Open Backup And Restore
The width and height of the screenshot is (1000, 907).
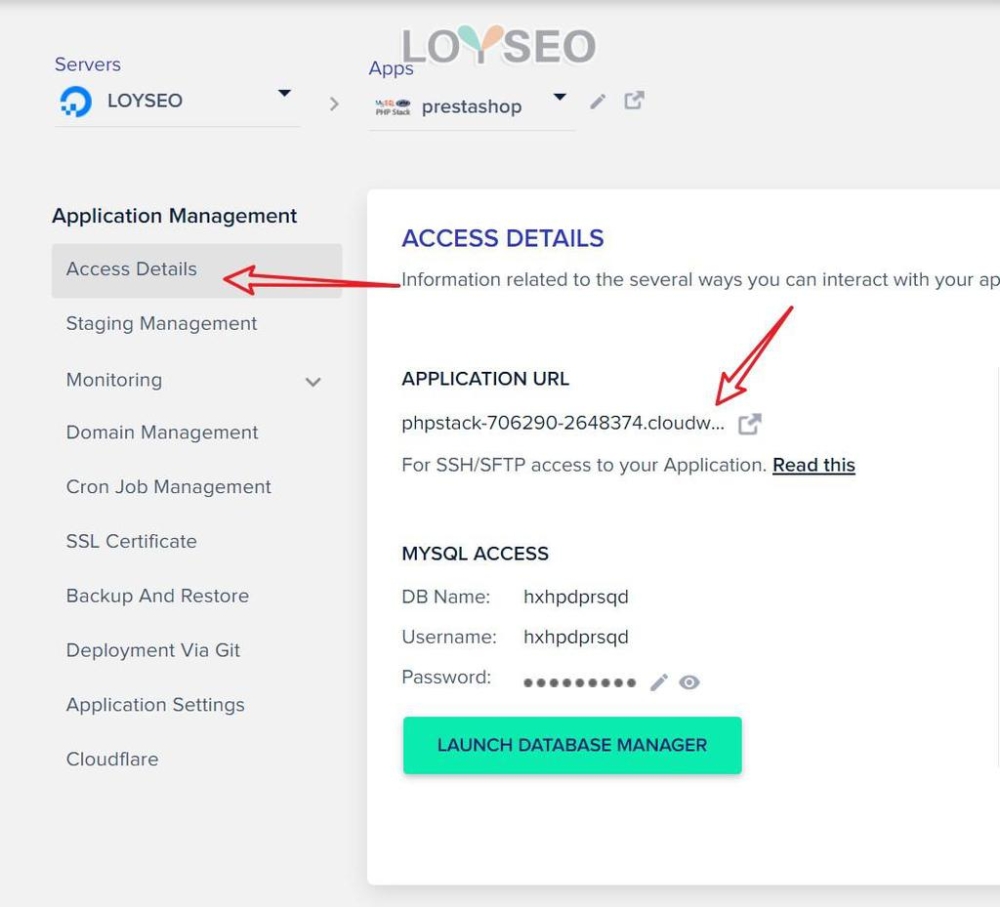[x=158, y=596]
